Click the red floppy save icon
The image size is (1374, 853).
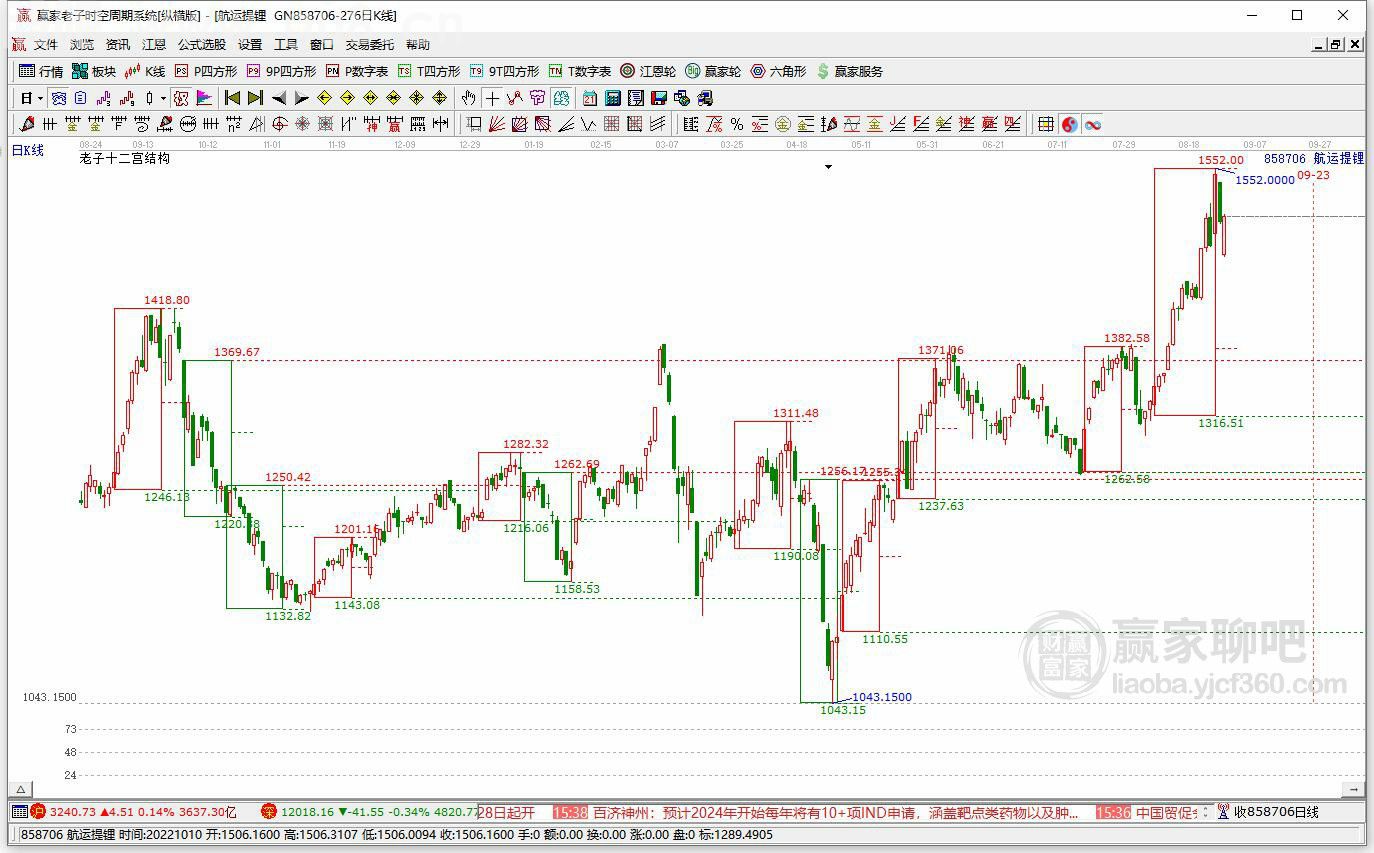[x=659, y=98]
